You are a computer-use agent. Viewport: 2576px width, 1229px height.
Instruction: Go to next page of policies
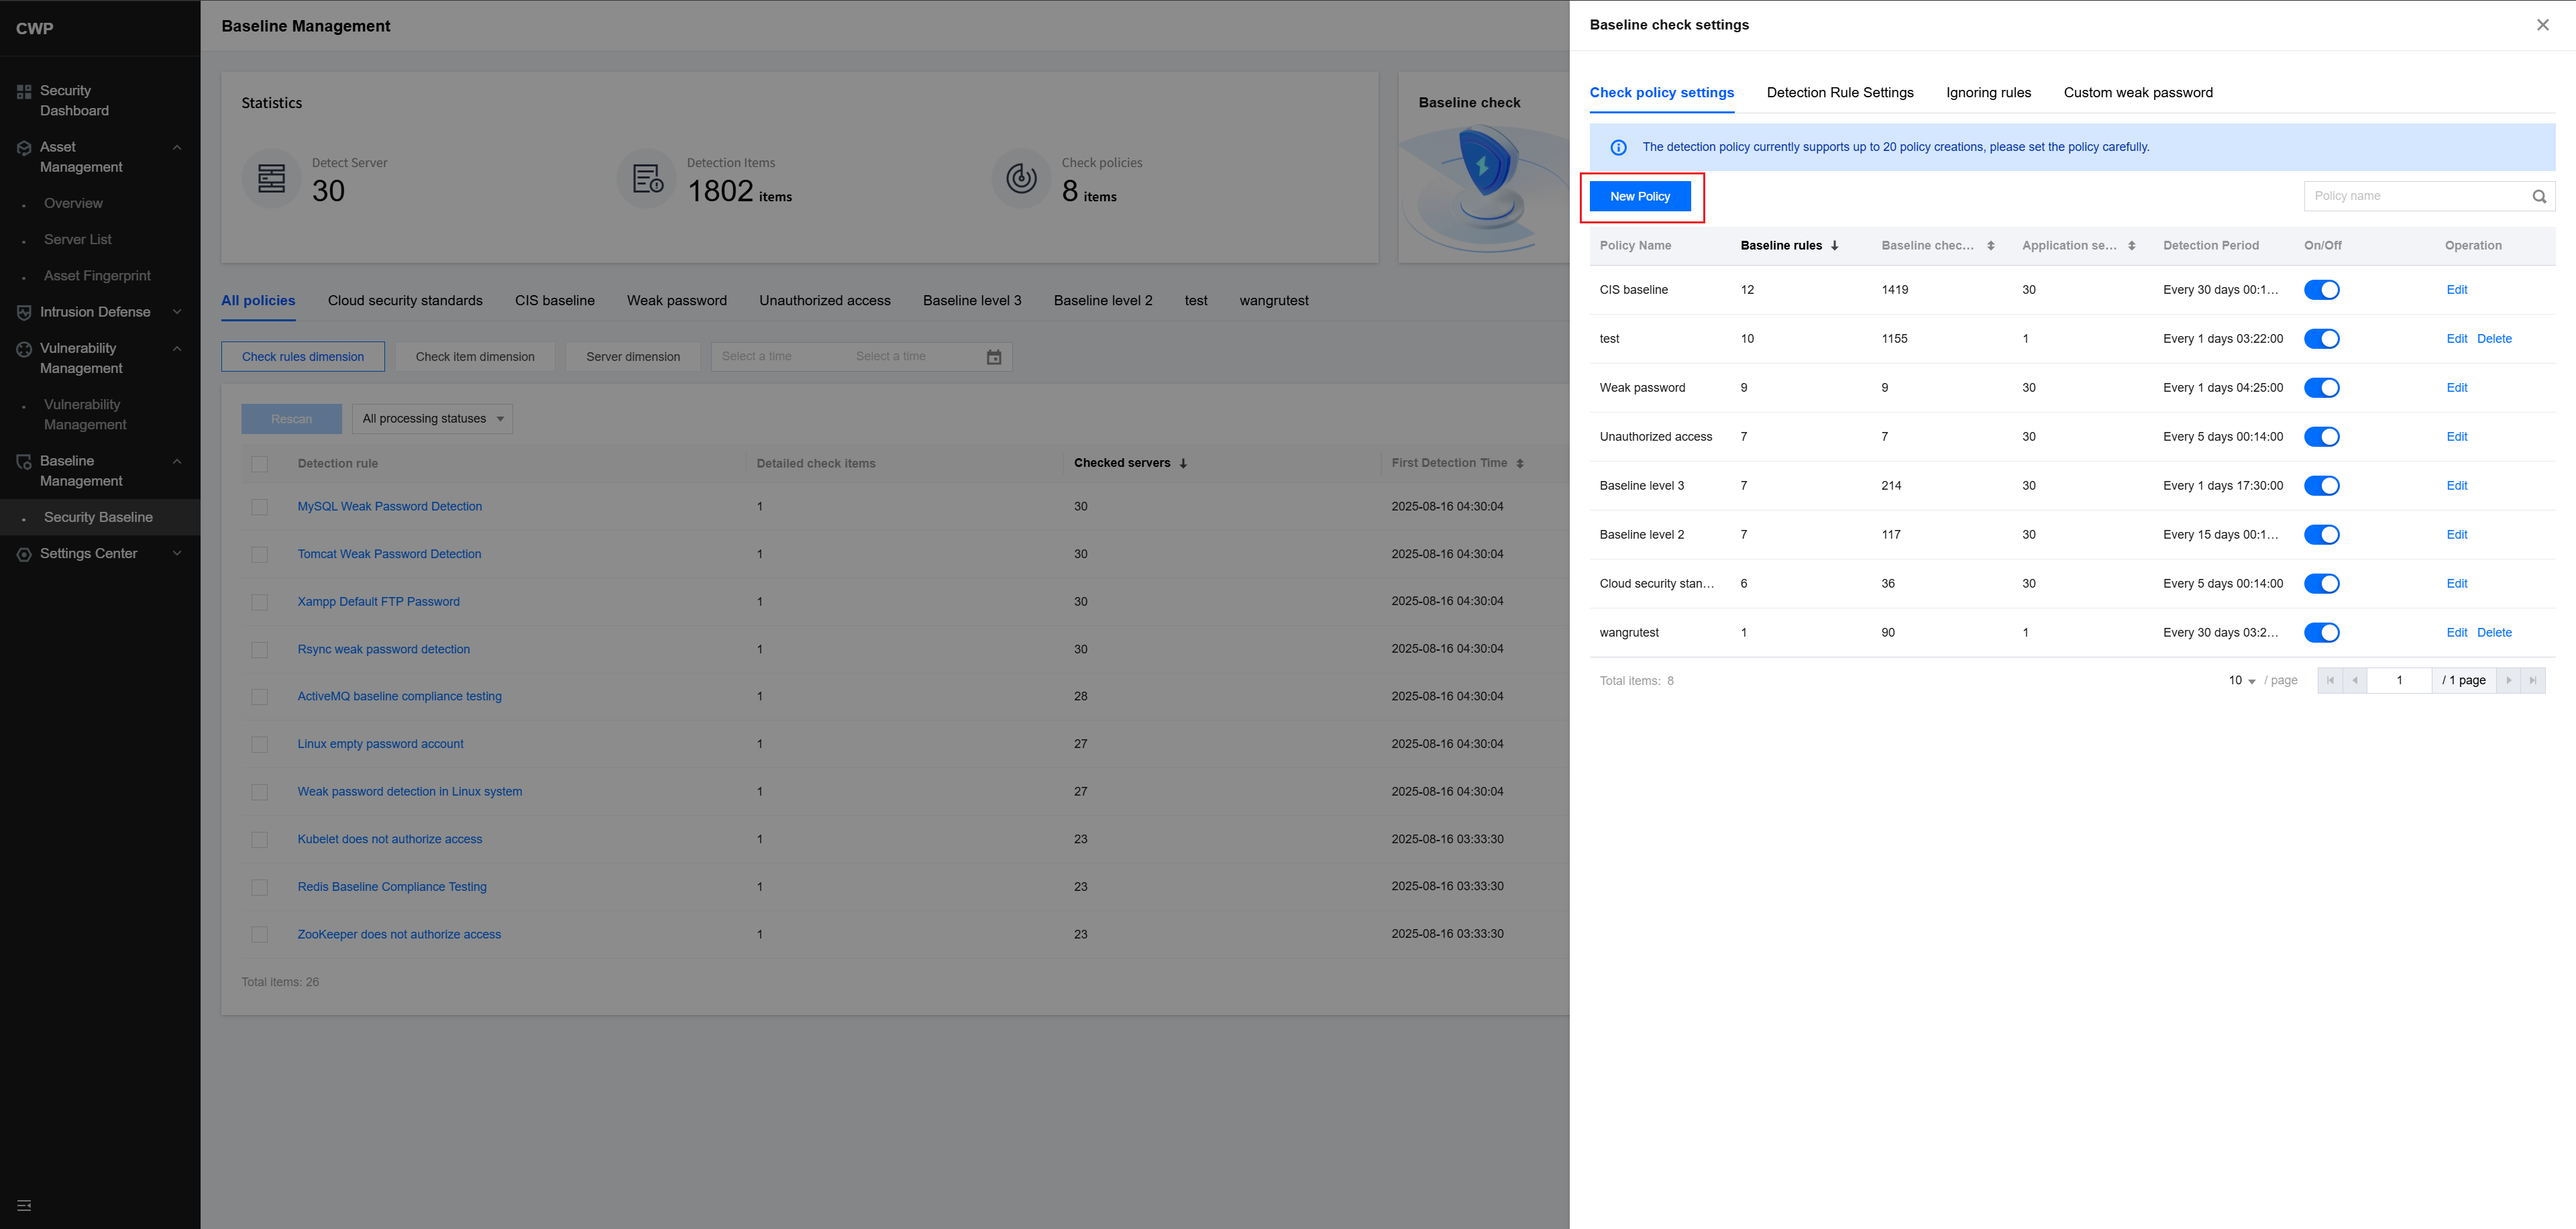point(2508,681)
